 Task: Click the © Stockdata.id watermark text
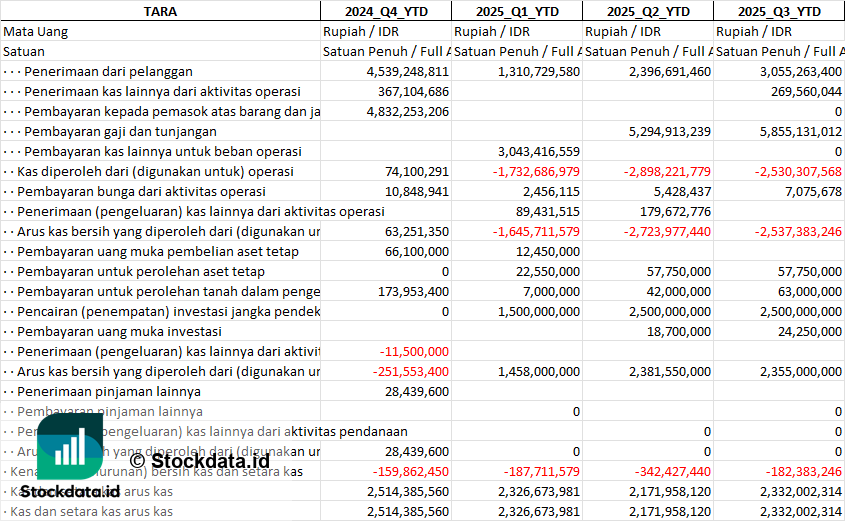click(x=199, y=461)
